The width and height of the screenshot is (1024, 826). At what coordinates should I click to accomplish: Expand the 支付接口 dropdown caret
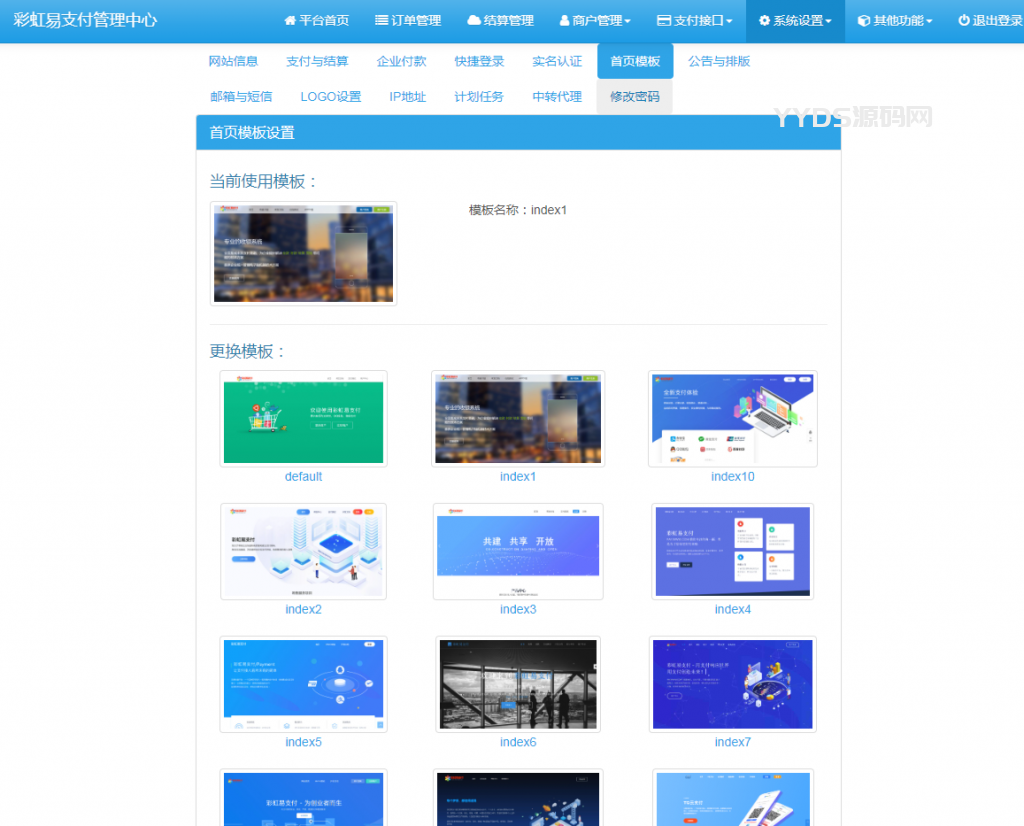coord(729,22)
